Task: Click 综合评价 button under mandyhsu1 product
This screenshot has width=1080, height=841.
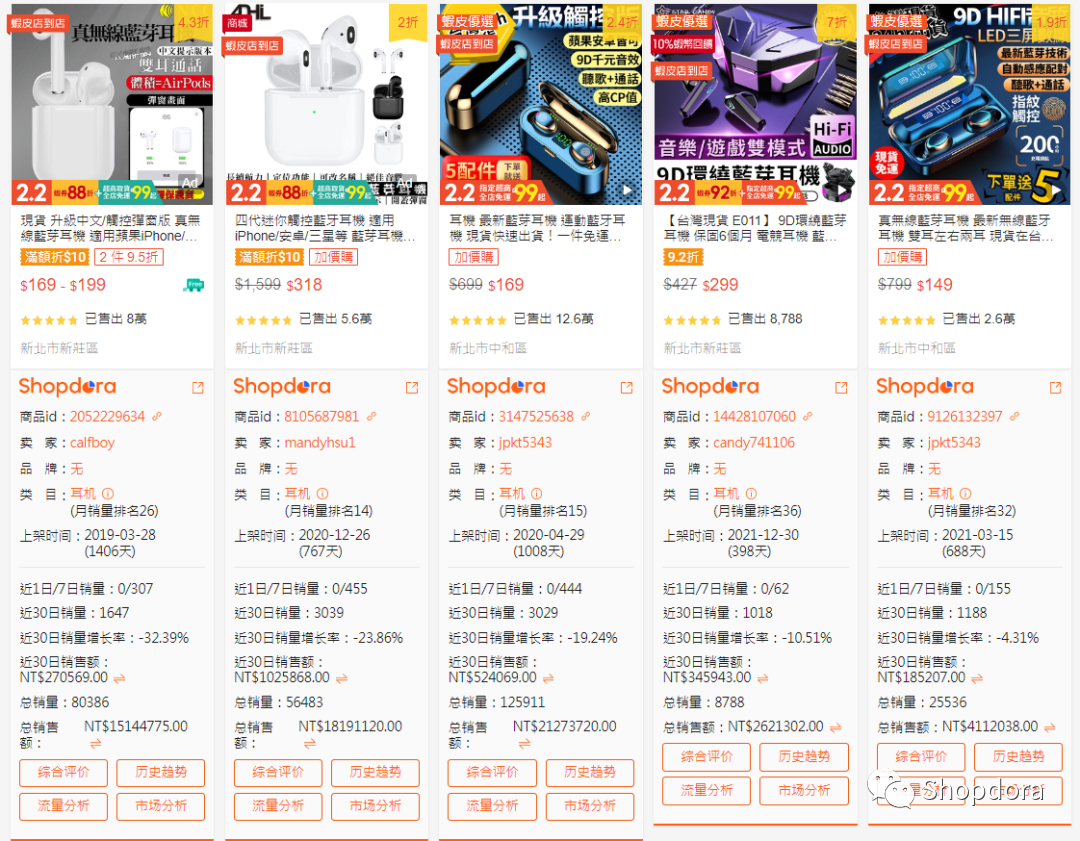Action: pyautogui.click(x=278, y=772)
